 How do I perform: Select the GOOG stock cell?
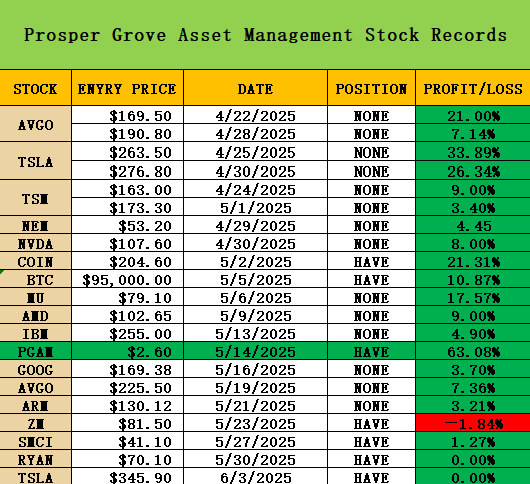point(35,369)
